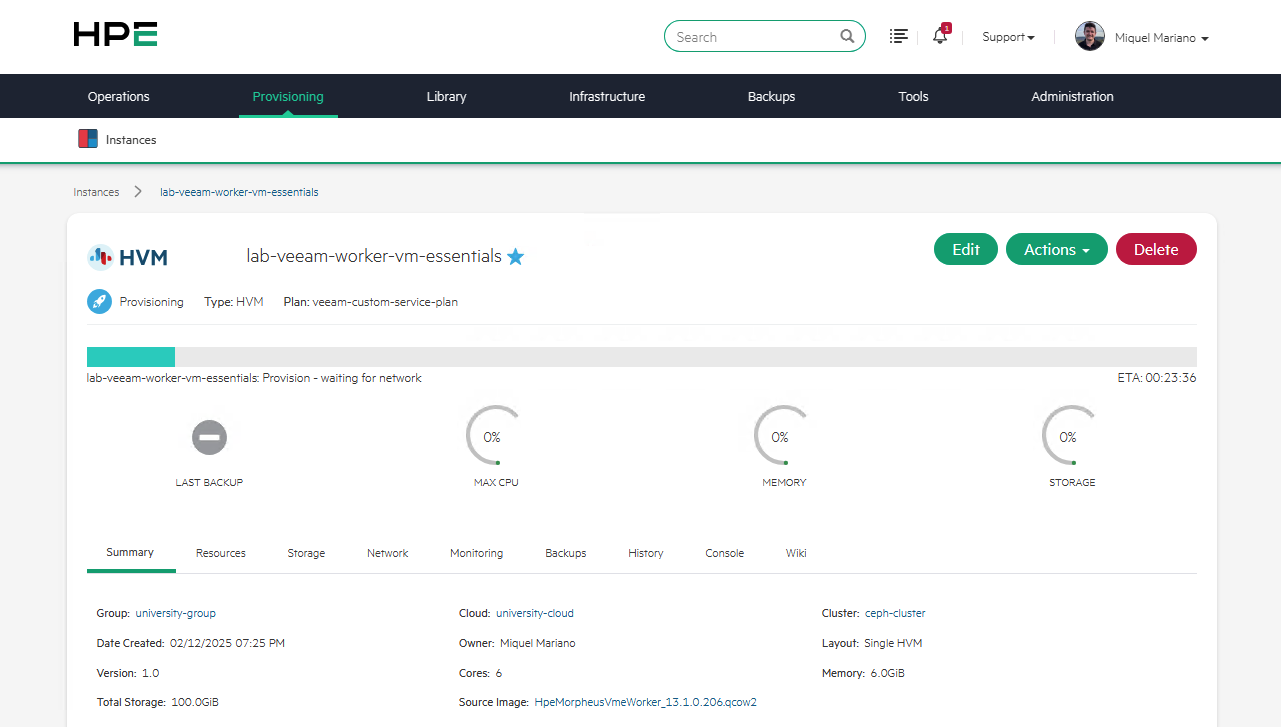Open the Tools menu
This screenshot has width=1281, height=727.
pyautogui.click(x=913, y=96)
